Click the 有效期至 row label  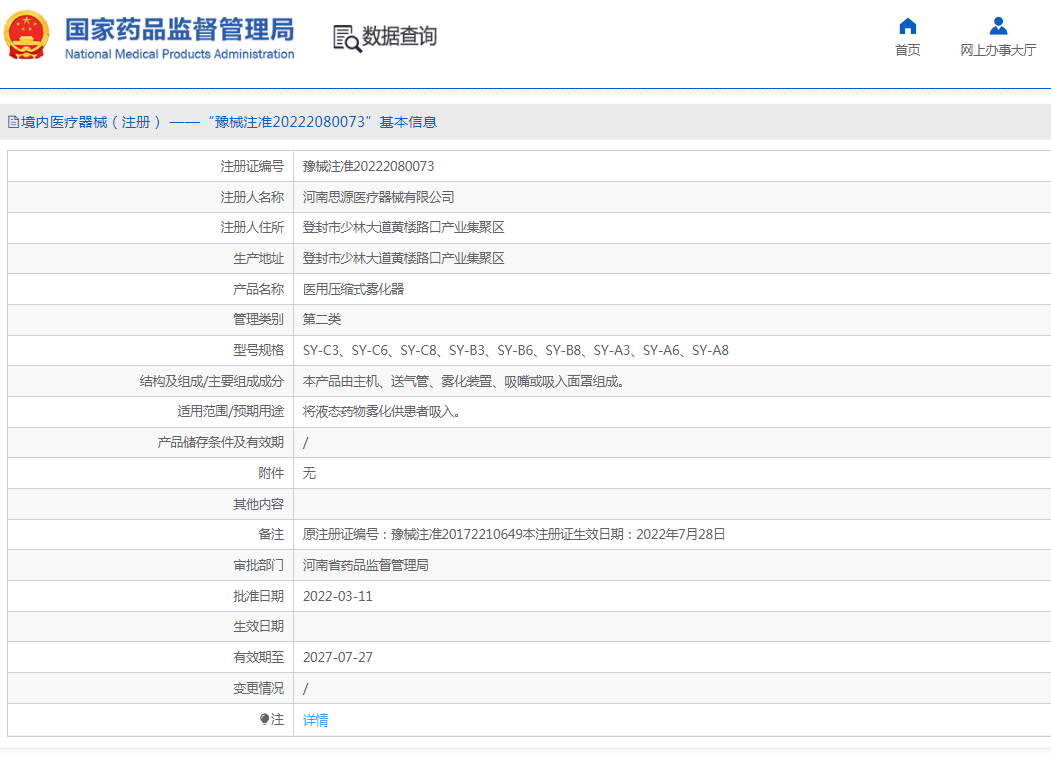(x=259, y=657)
